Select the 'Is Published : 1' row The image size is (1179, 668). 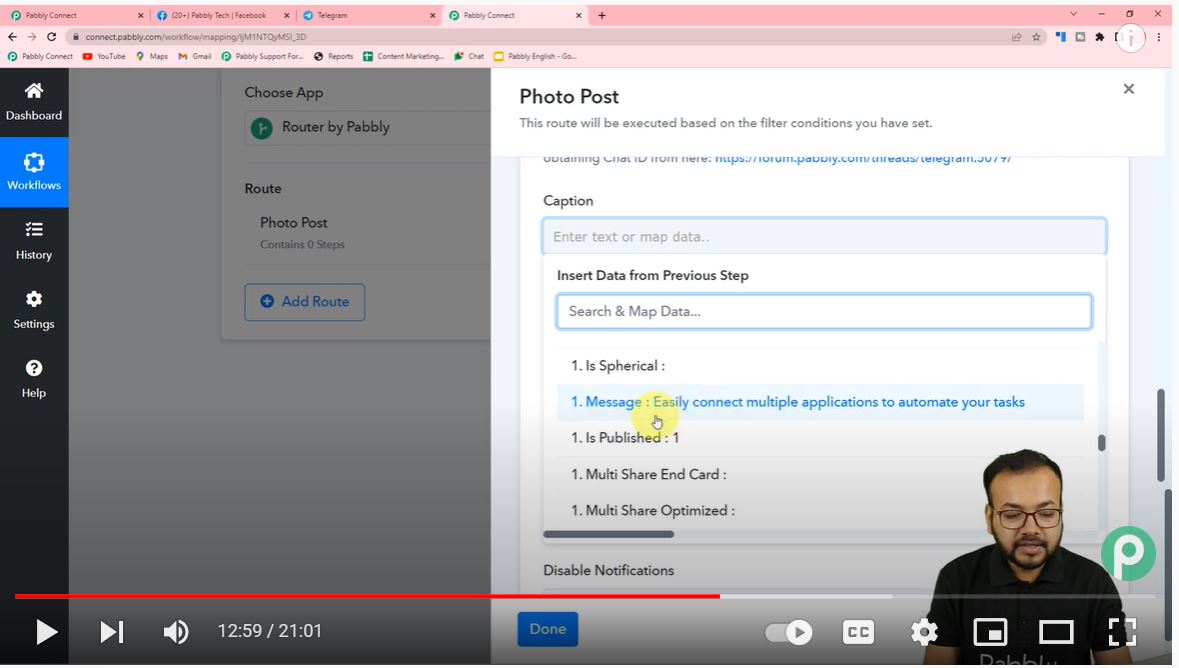(820, 438)
